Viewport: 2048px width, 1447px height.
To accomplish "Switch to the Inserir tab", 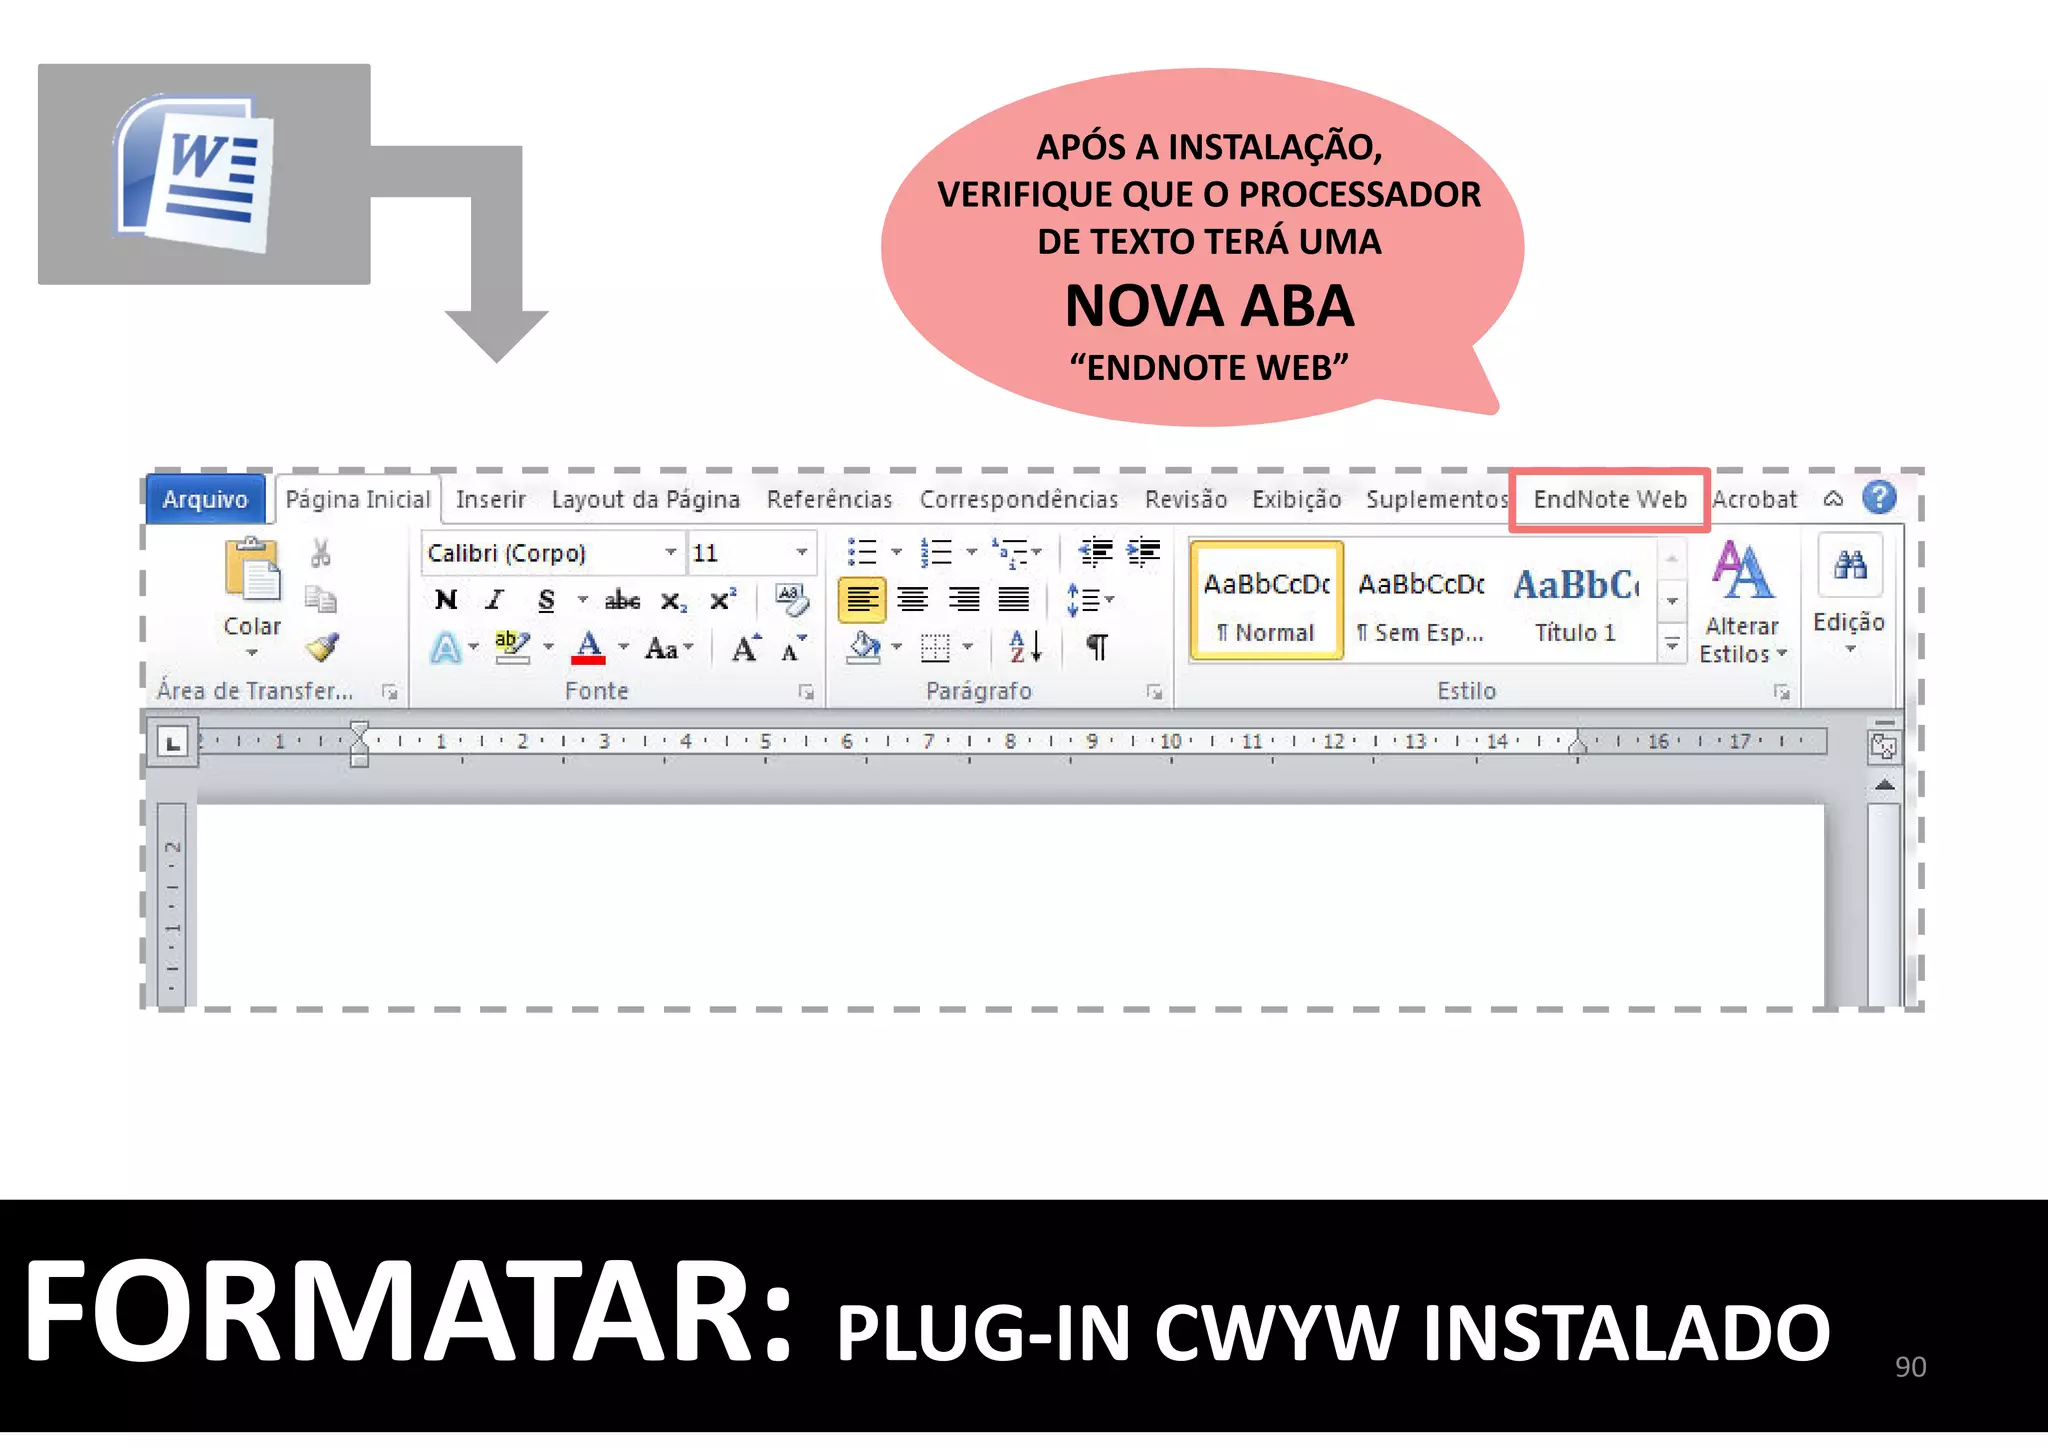I will [x=491, y=499].
